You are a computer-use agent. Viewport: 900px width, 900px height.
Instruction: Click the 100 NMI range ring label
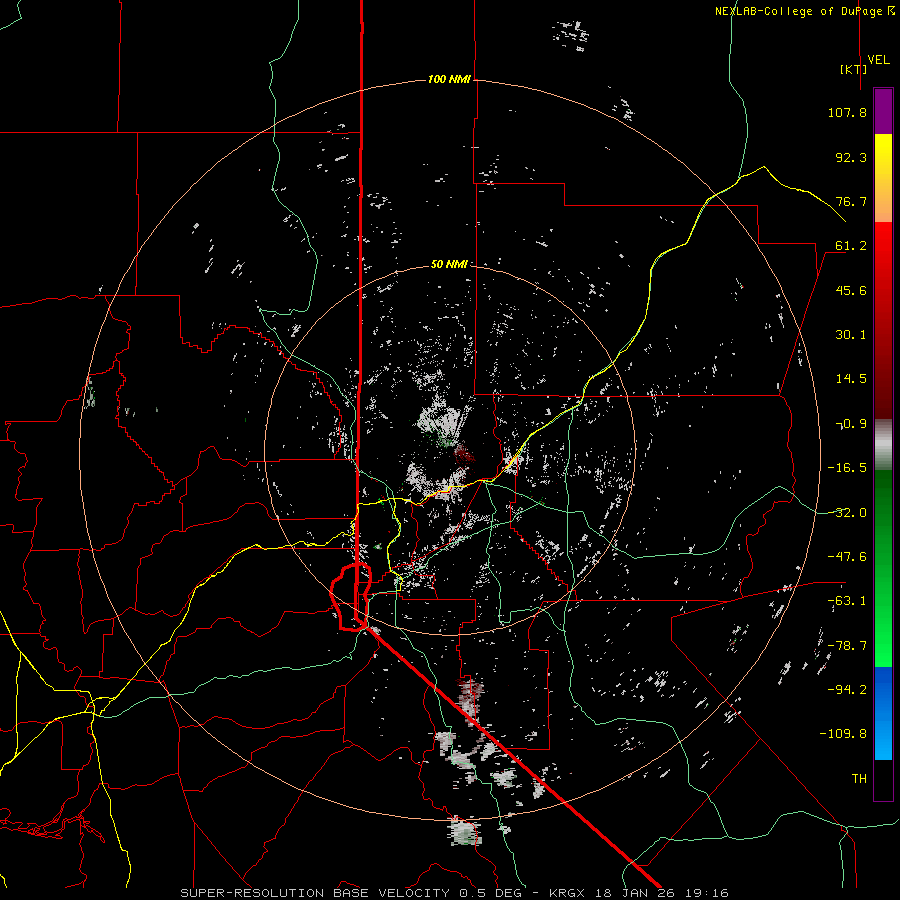[449, 79]
